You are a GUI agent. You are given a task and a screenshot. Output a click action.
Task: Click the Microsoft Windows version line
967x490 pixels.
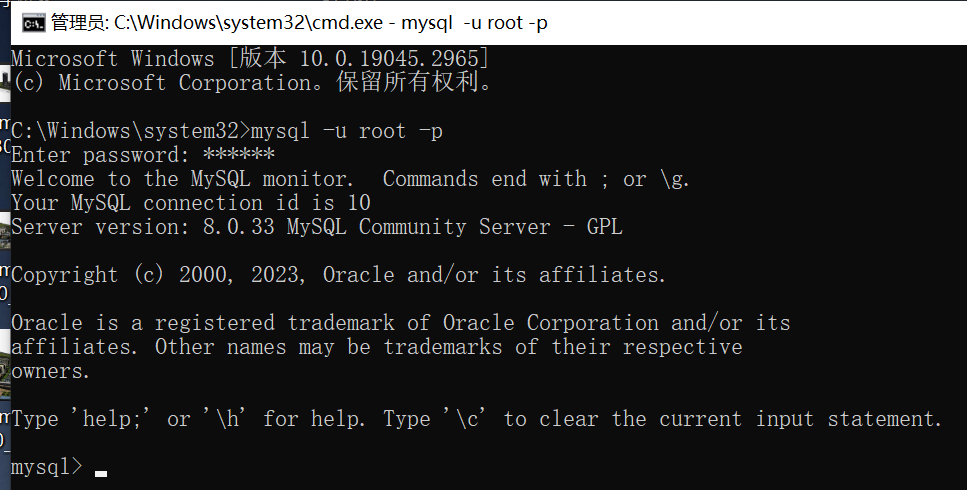pyautogui.click(x=250, y=59)
